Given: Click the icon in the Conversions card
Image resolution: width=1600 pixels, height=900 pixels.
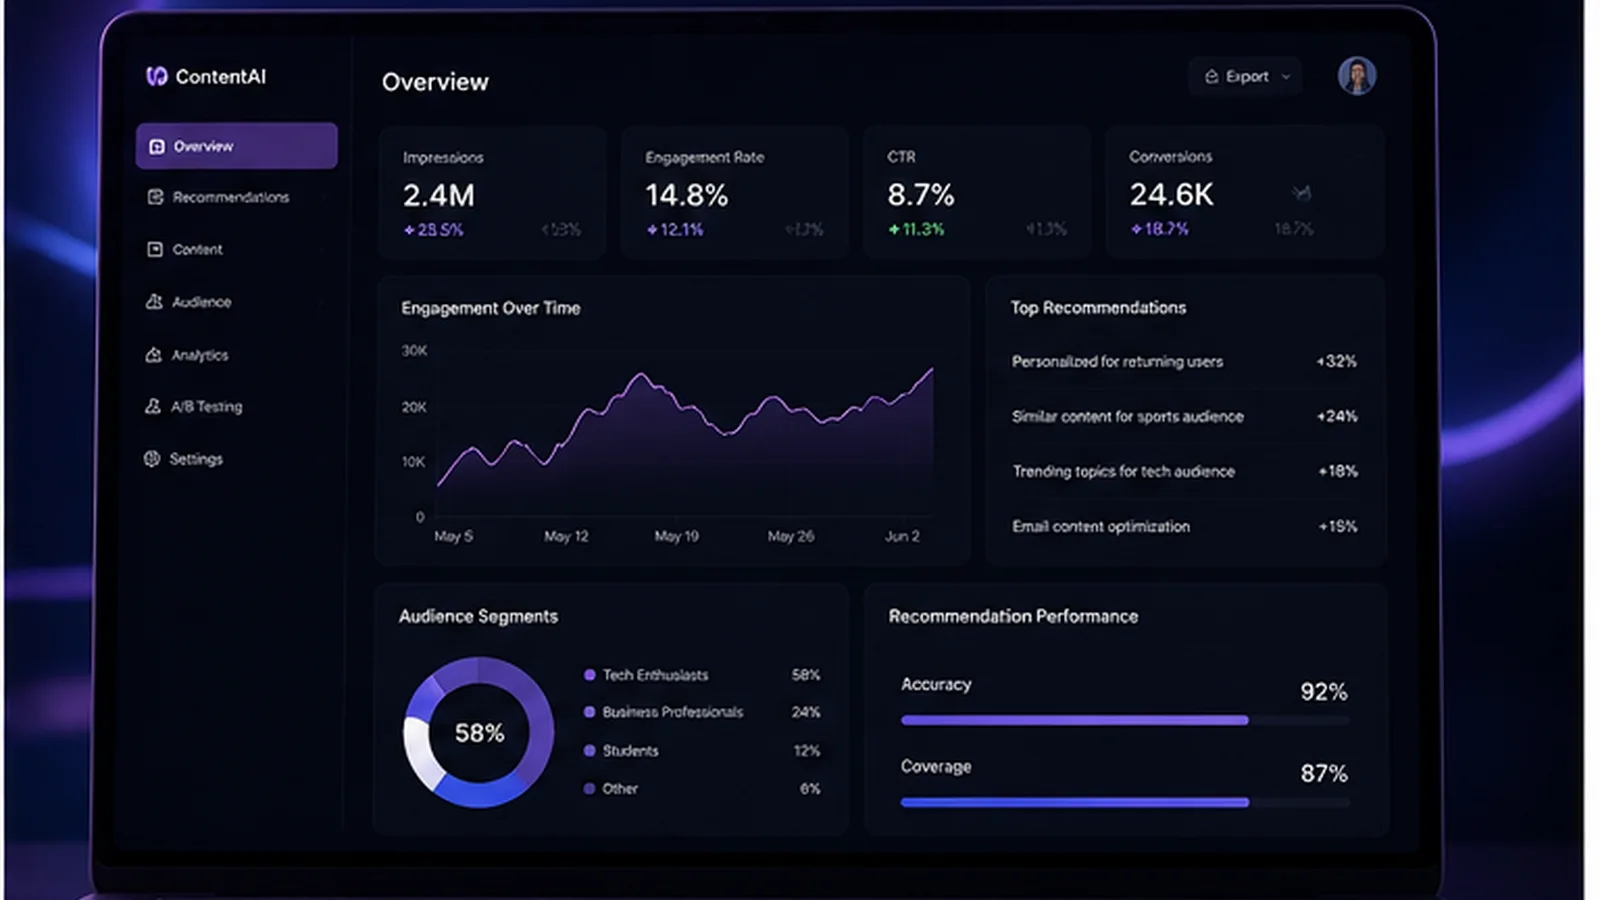Looking at the screenshot, I should click(1301, 193).
